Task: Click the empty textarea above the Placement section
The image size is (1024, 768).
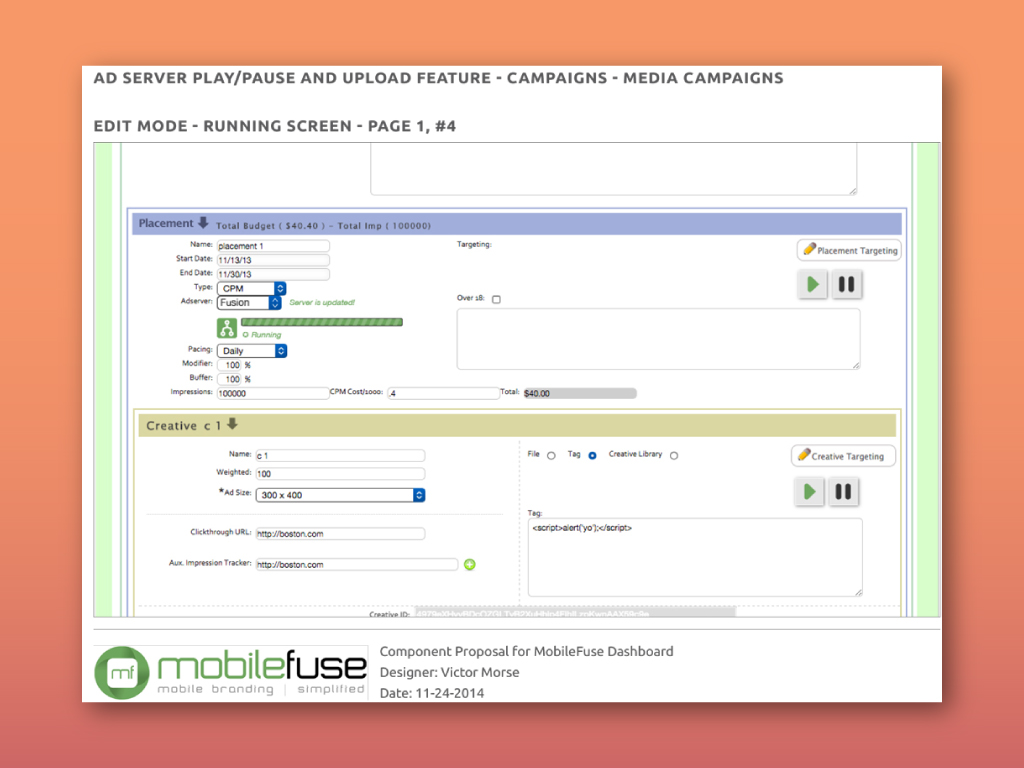Action: 613,169
